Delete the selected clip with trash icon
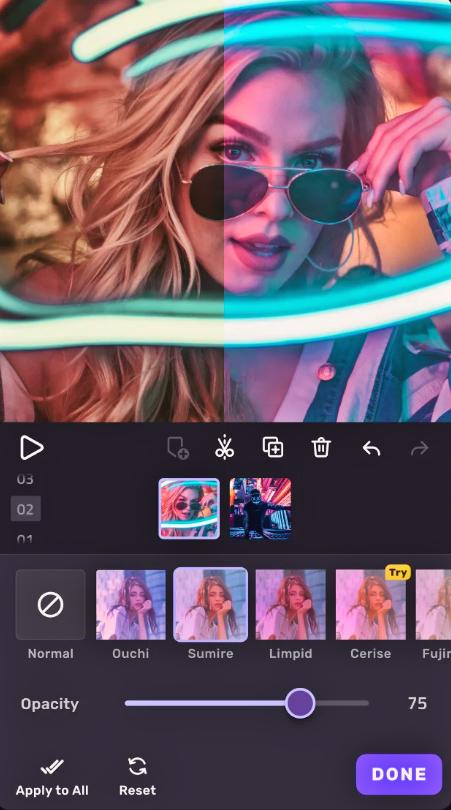 coord(321,447)
